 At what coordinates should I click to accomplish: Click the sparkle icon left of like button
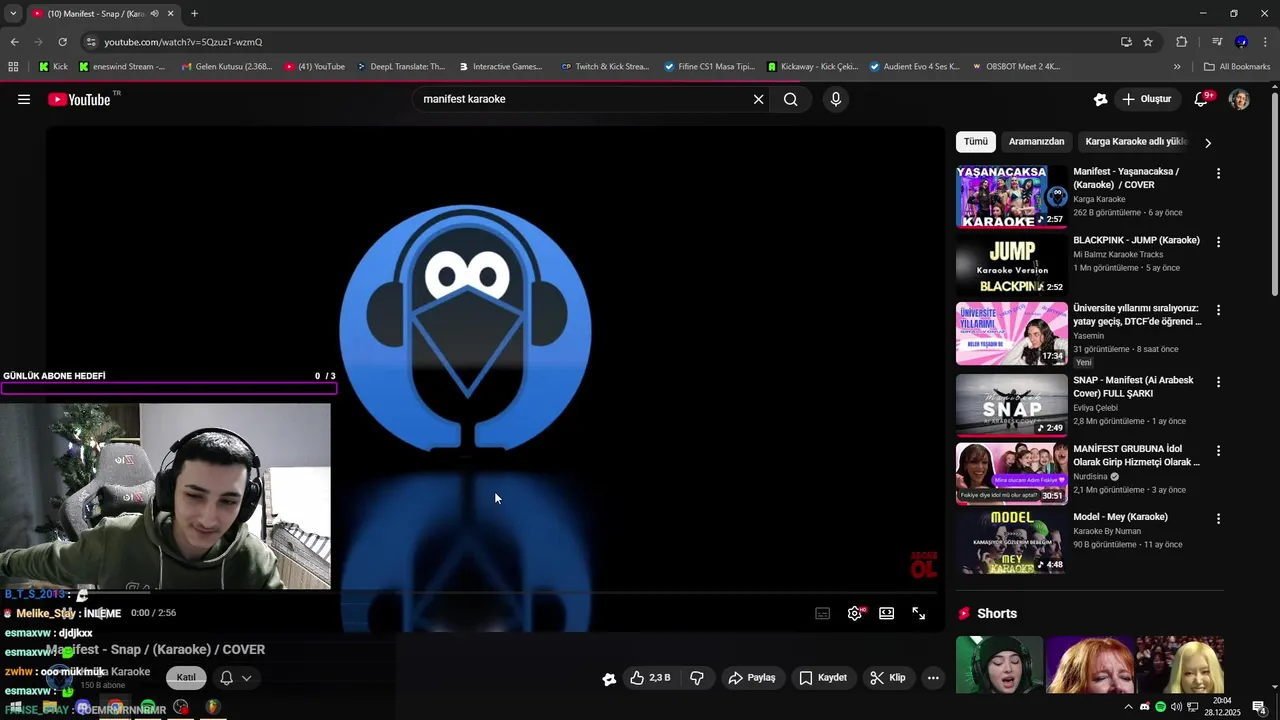tap(609, 679)
